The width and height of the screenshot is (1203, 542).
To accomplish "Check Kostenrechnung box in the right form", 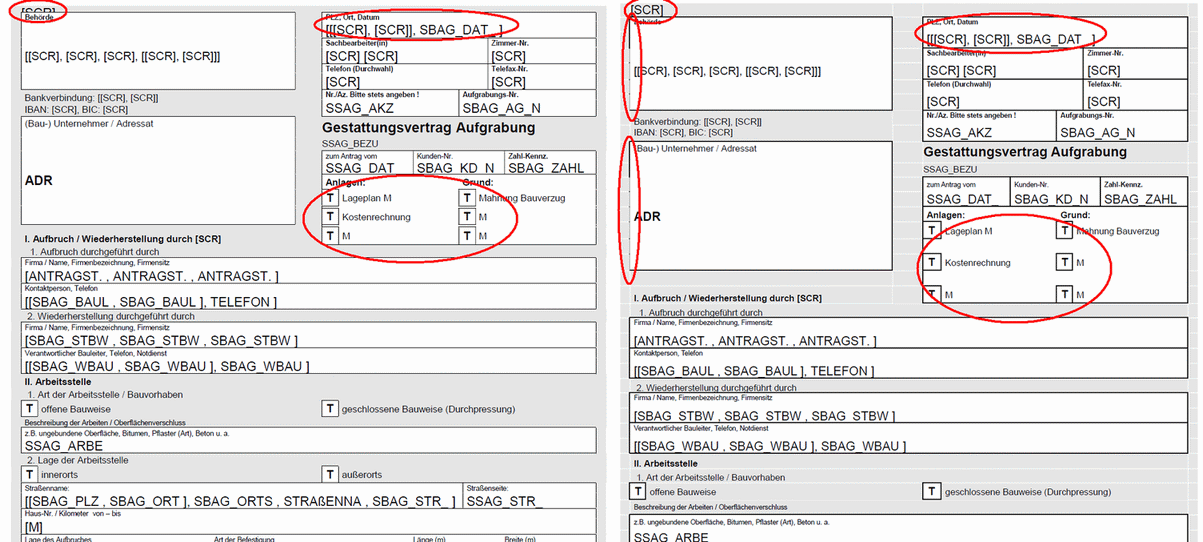I will [x=932, y=263].
